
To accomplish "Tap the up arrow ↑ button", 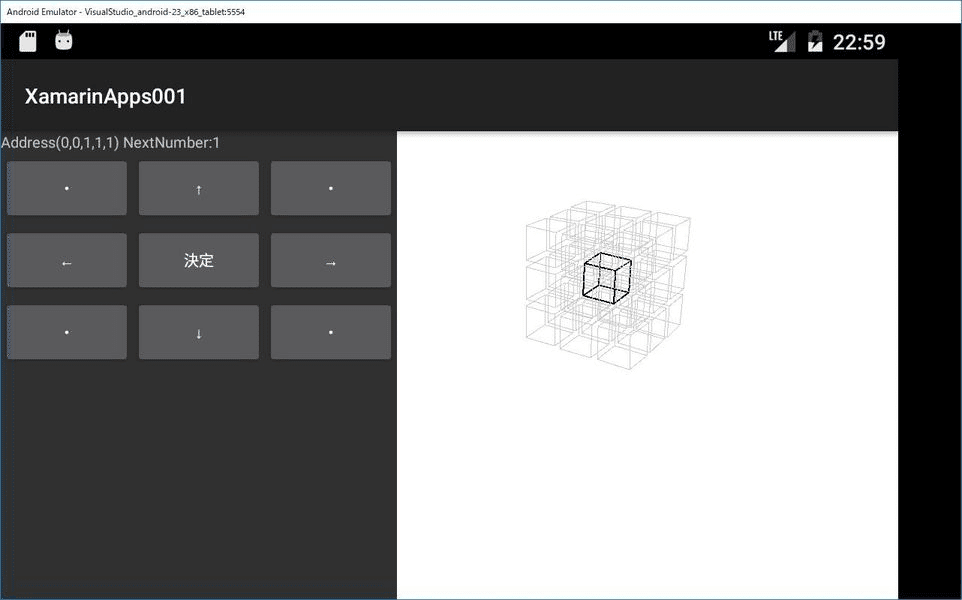I will click(x=199, y=188).
